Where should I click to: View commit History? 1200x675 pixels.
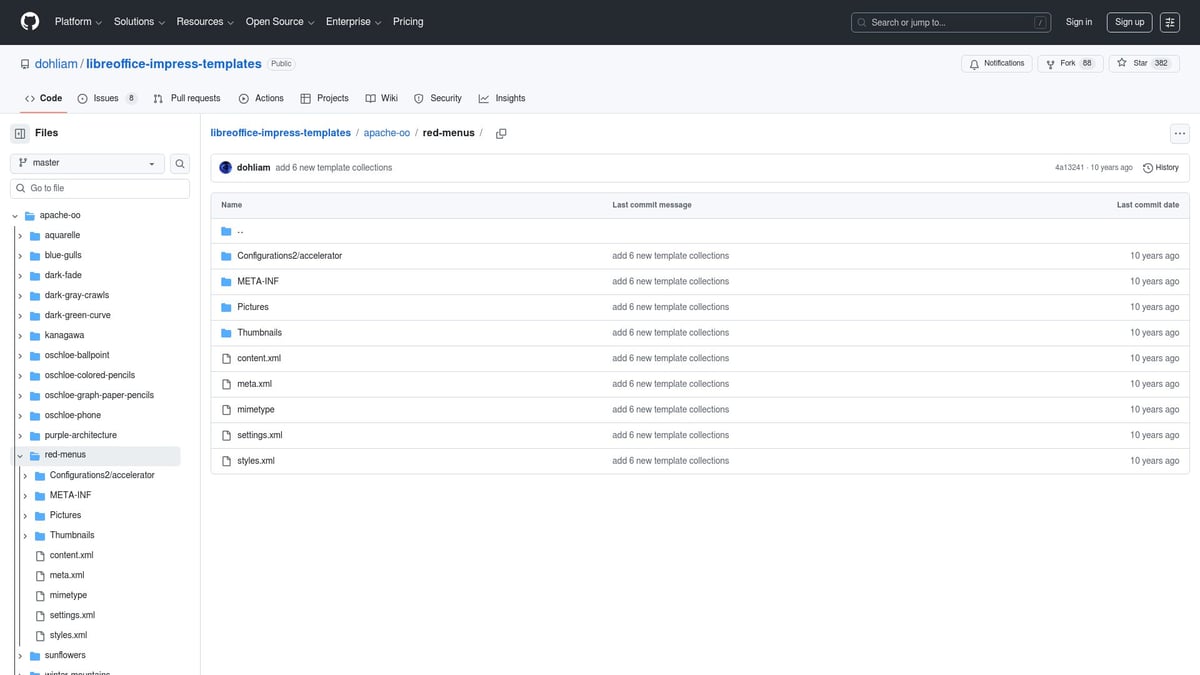click(x=1160, y=167)
